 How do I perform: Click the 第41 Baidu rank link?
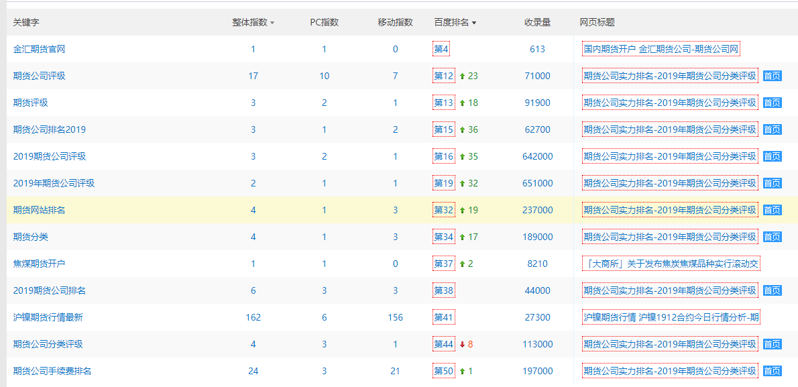443,317
